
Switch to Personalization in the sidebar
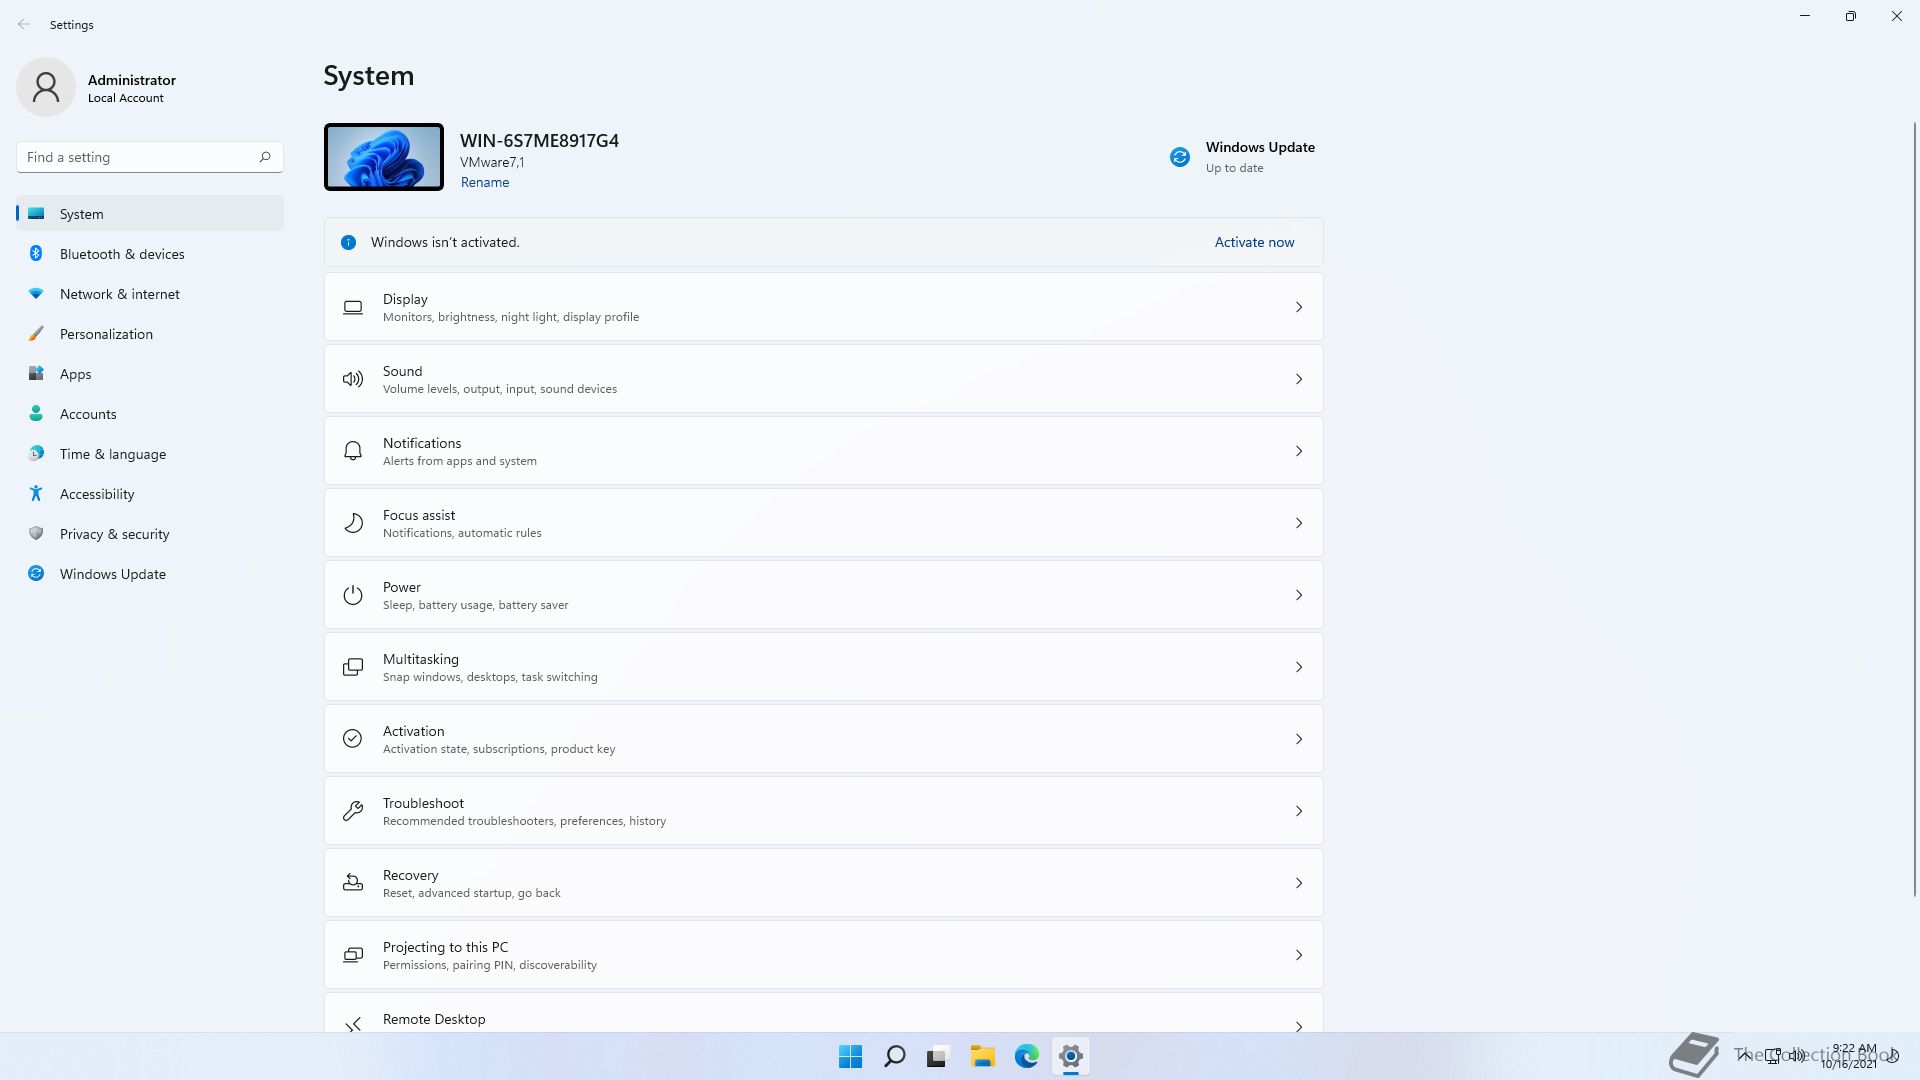(106, 334)
